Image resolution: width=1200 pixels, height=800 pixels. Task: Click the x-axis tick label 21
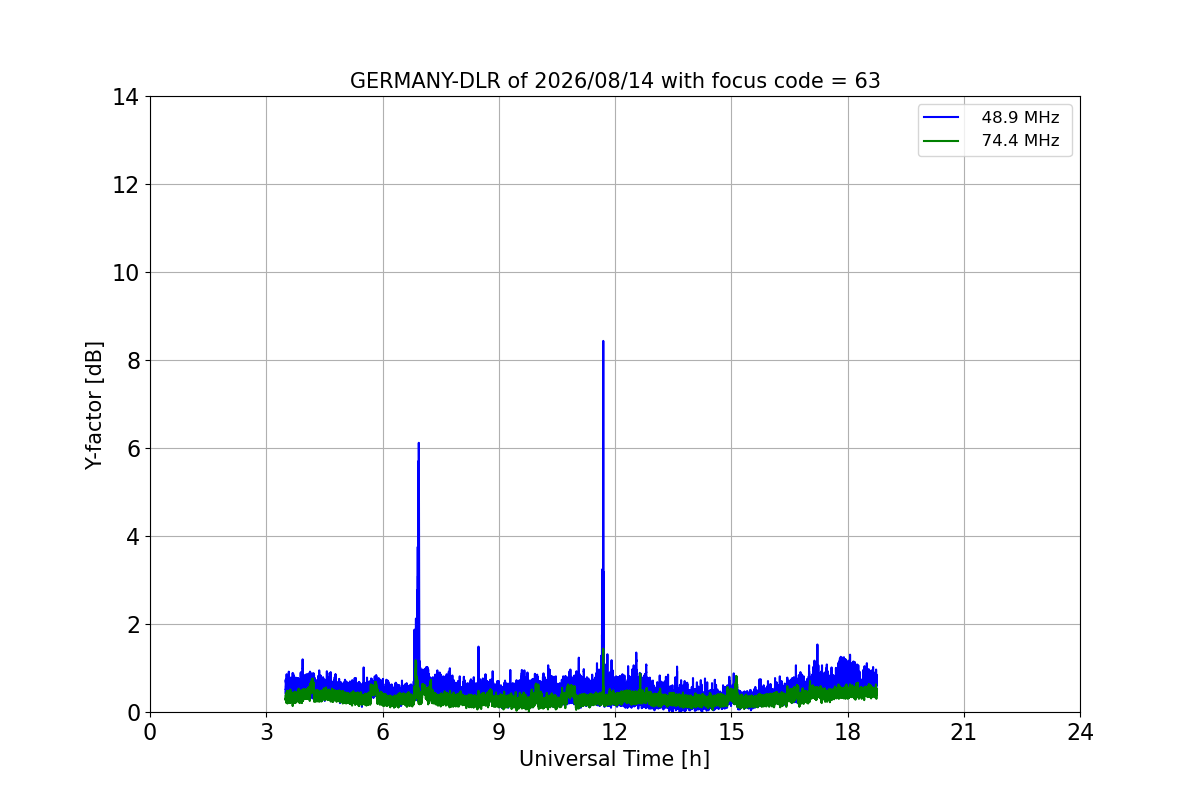click(964, 732)
